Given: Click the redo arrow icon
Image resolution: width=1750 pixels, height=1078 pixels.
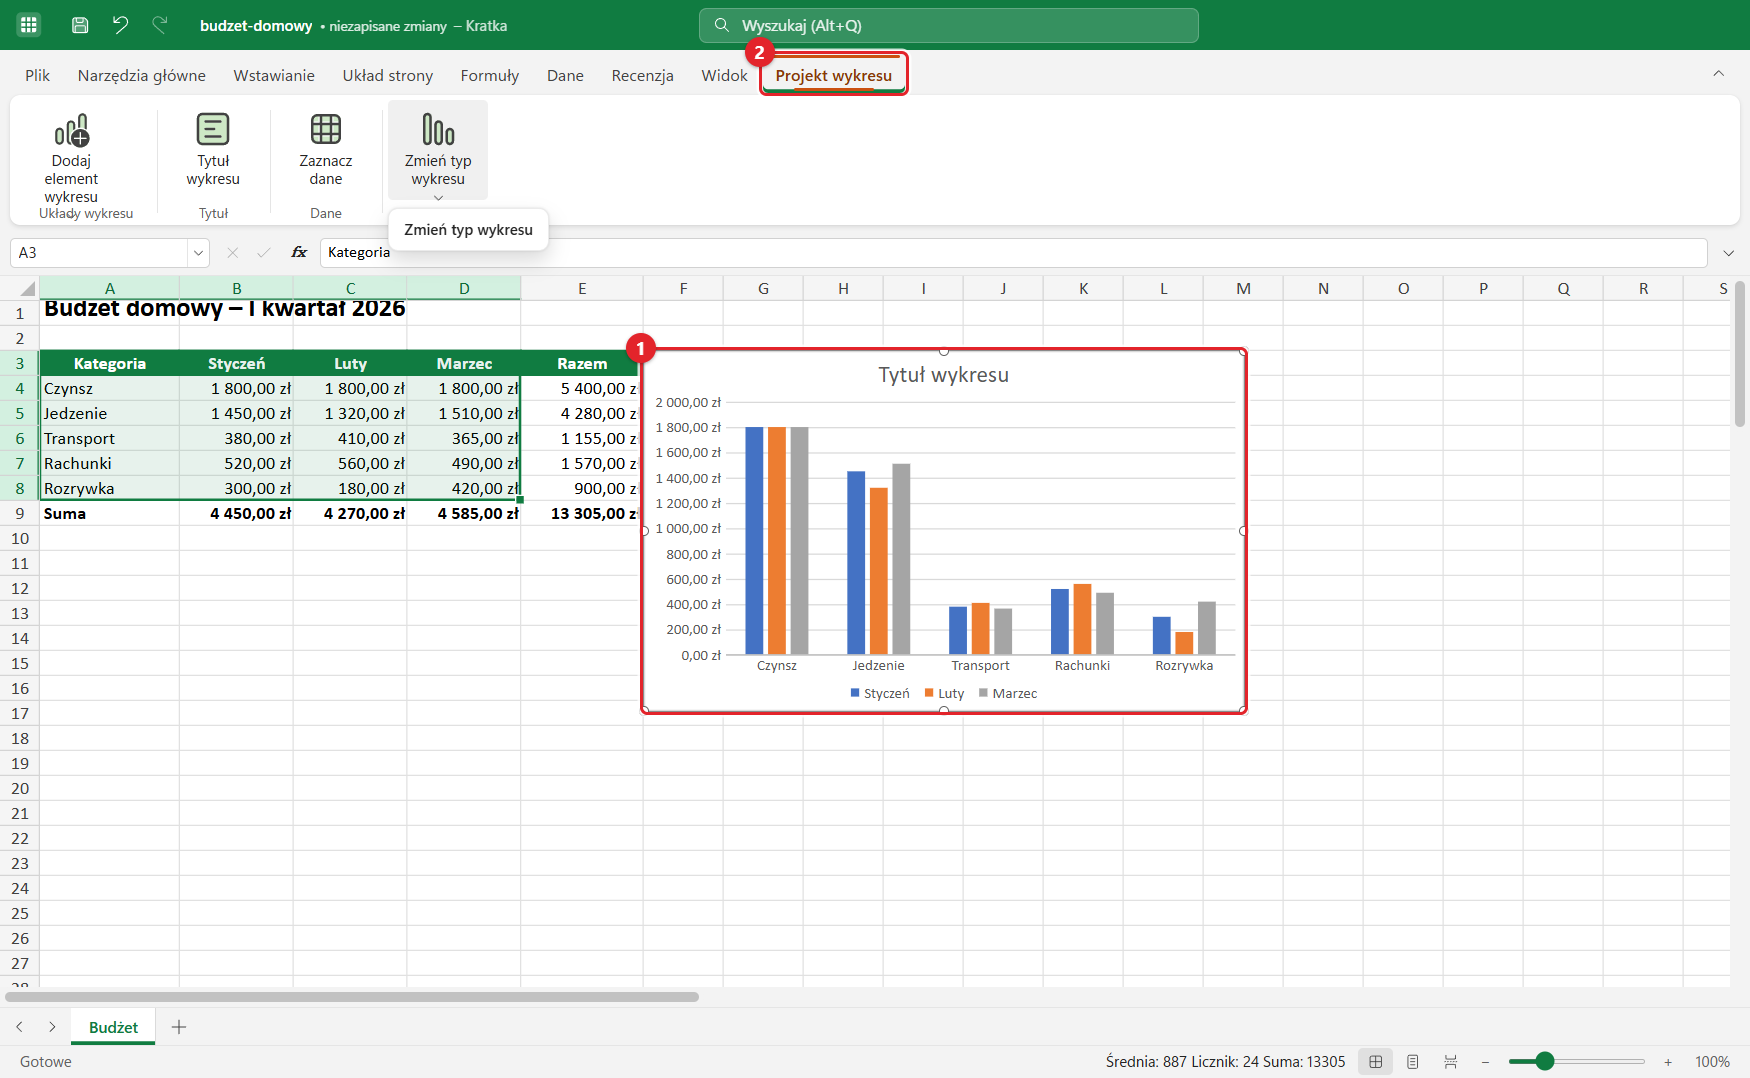Looking at the screenshot, I should point(160,25).
